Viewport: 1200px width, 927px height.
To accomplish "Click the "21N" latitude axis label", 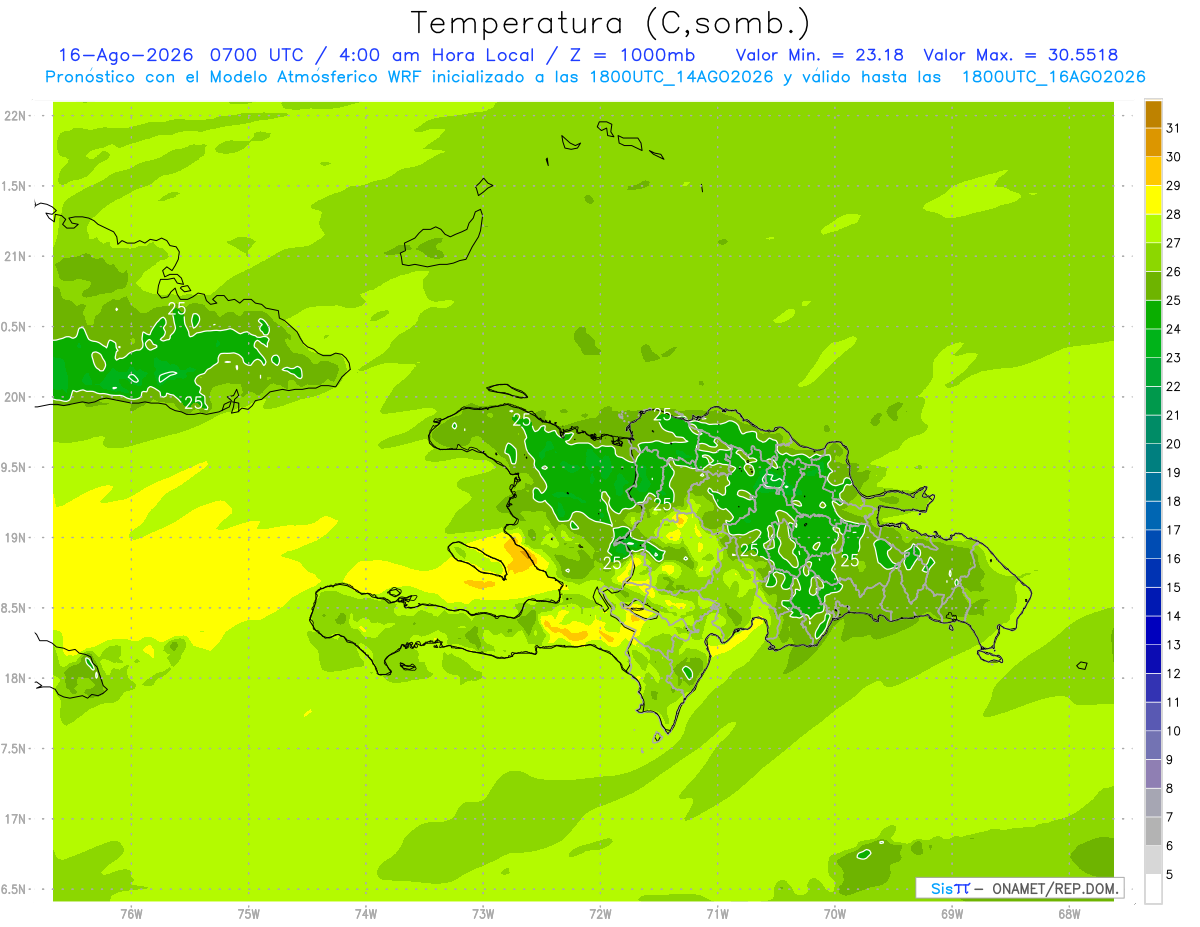I will 16,257.
